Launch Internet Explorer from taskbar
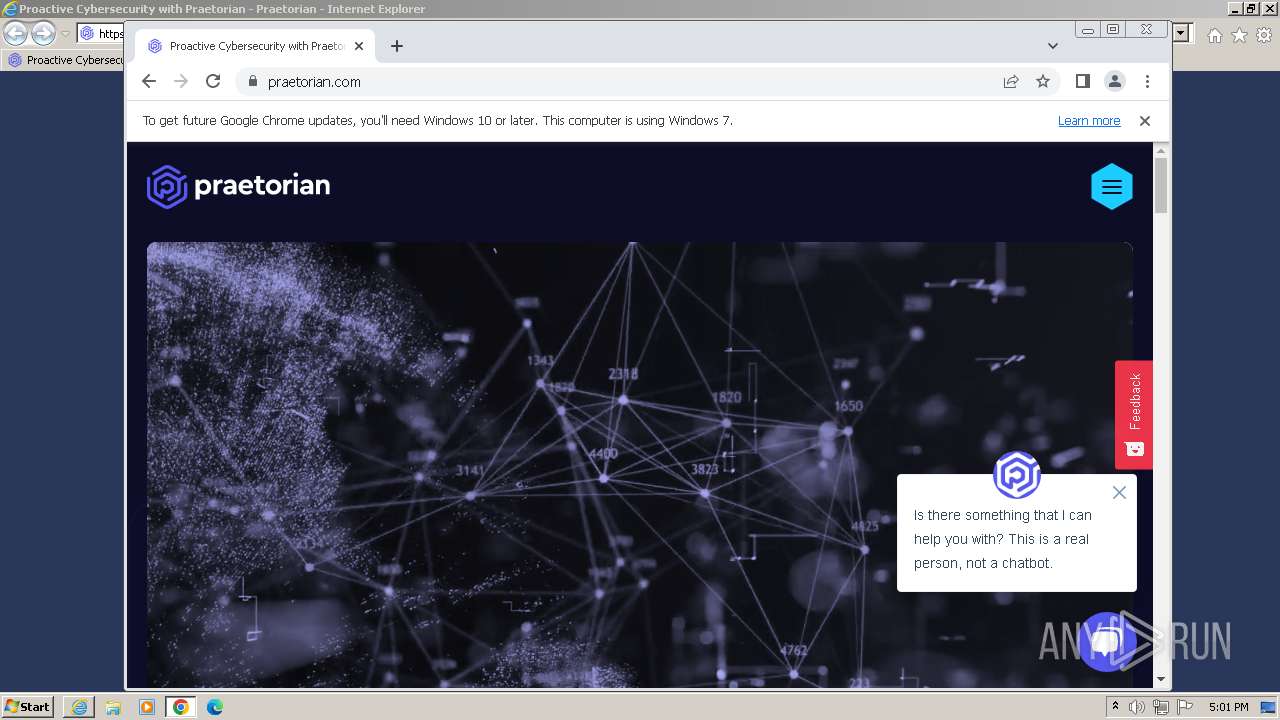 pos(79,707)
